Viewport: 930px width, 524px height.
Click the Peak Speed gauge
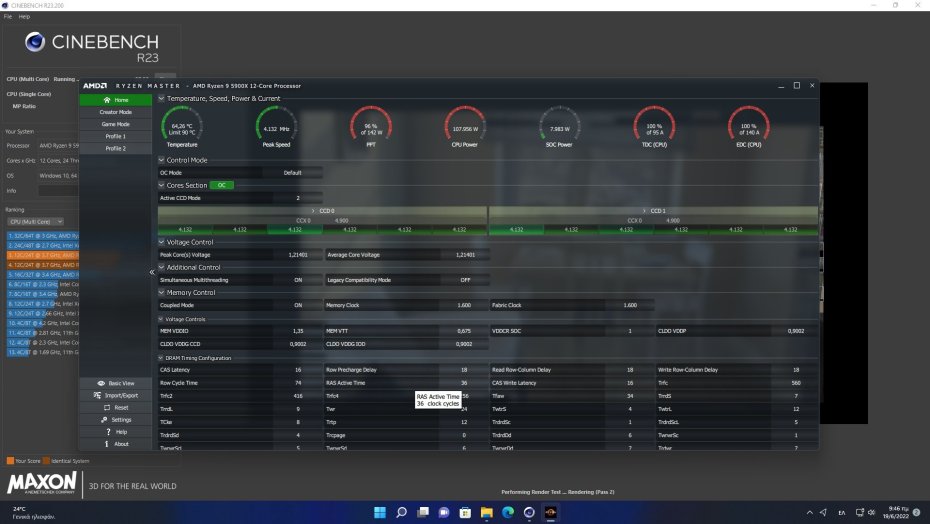[x=276, y=126]
